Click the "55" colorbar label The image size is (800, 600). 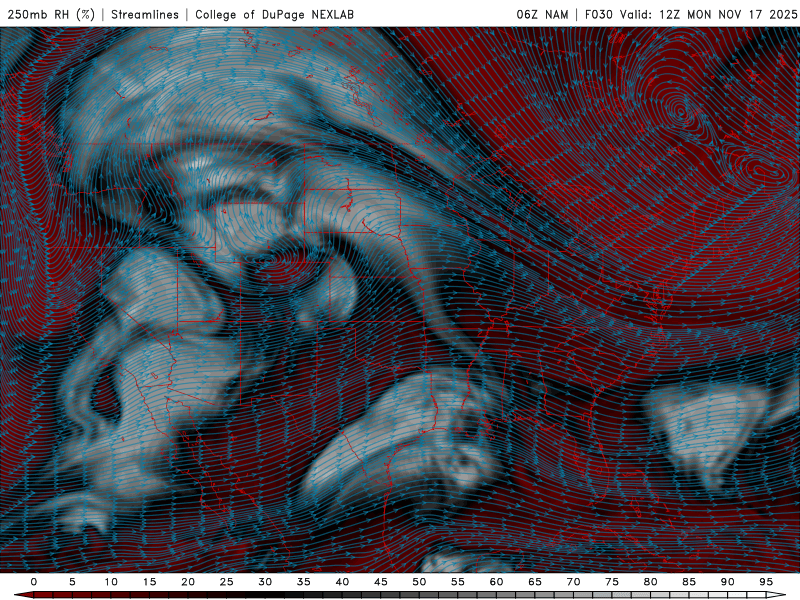[x=458, y=582]
